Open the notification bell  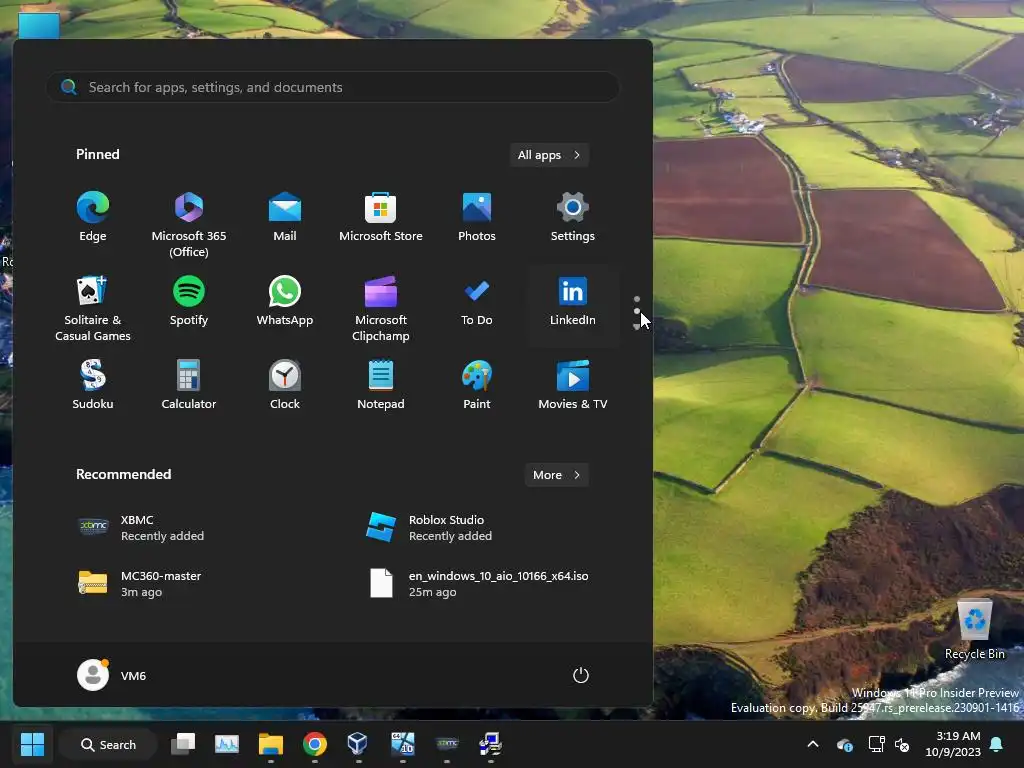(997, 744)
